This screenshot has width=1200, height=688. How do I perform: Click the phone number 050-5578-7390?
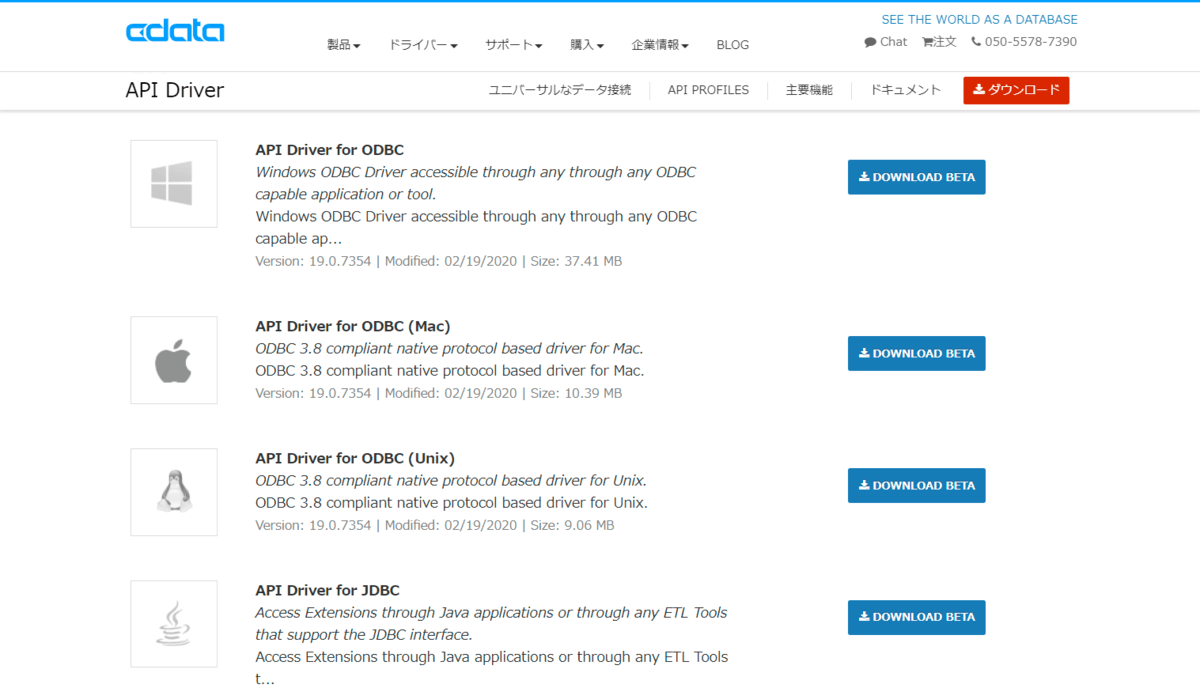pos(1031,42)
